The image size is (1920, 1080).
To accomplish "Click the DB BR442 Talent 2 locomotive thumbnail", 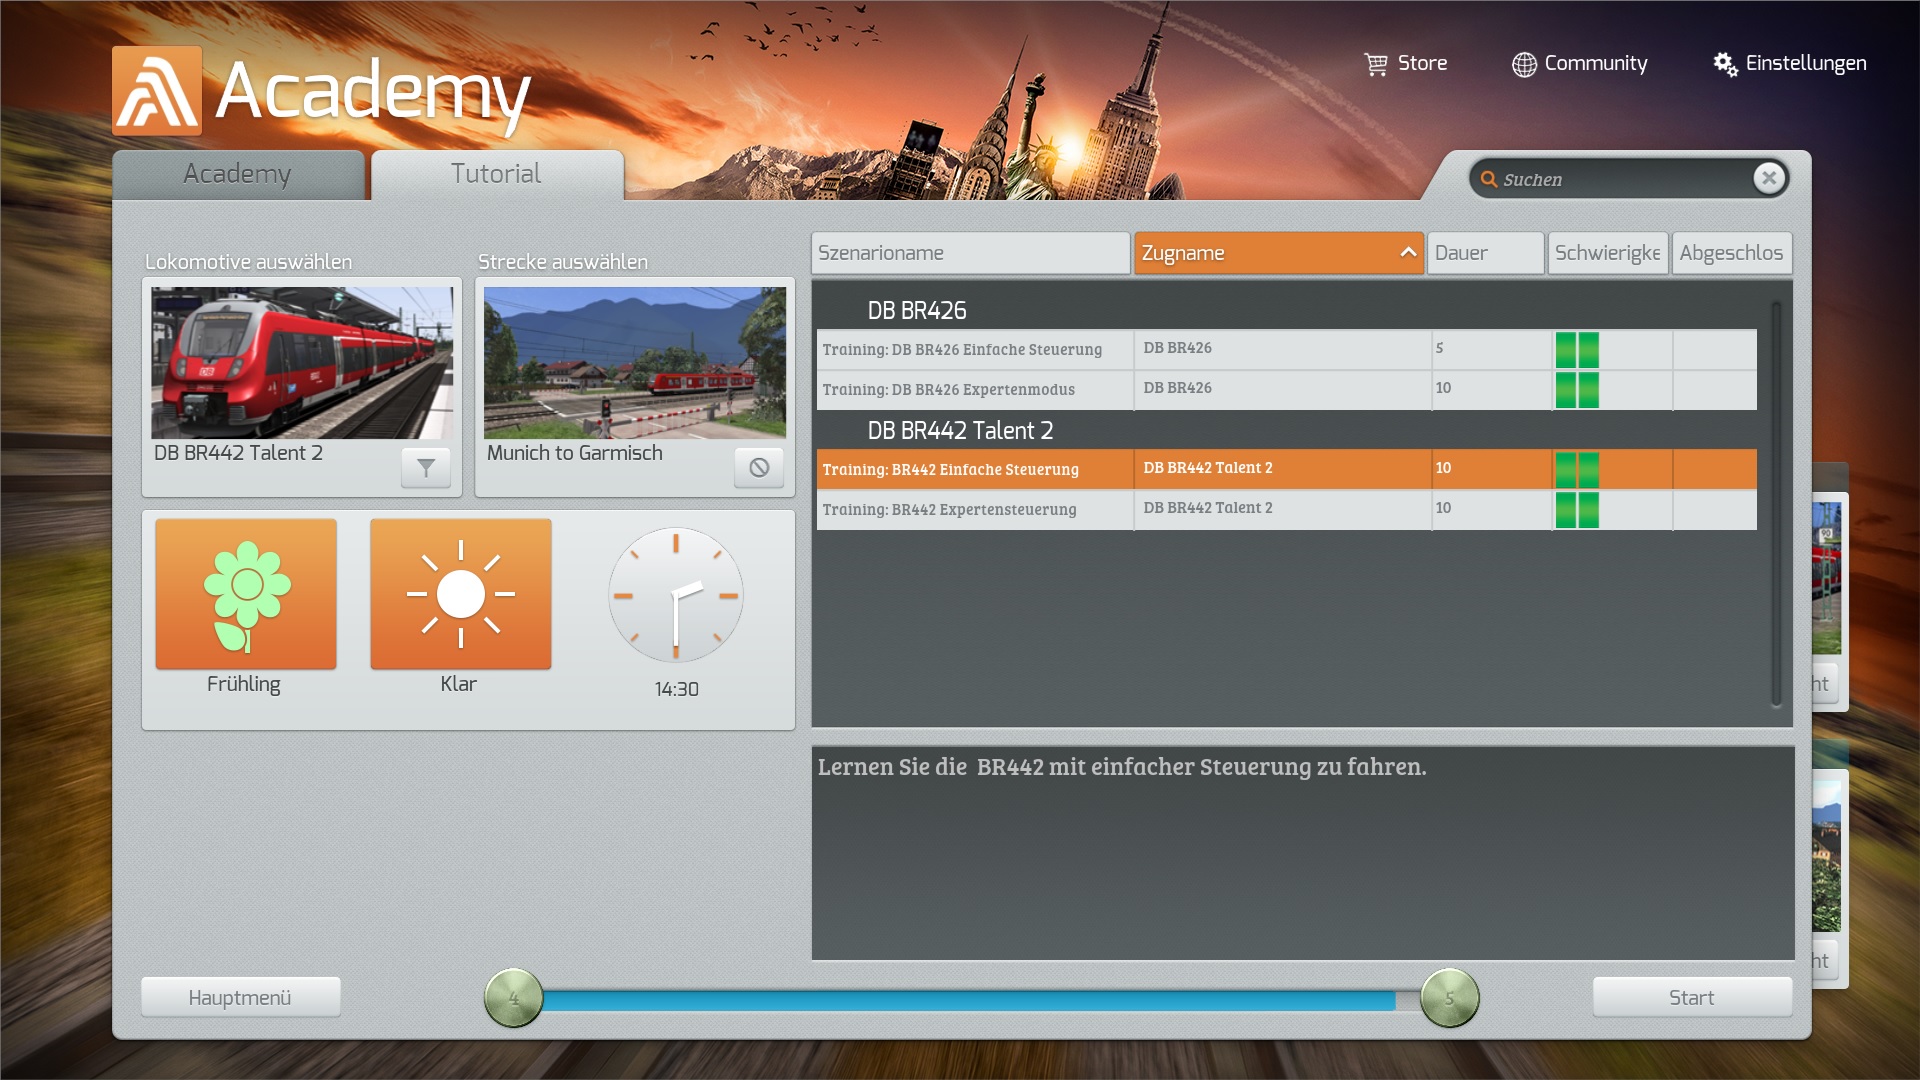I will [302, 363].
